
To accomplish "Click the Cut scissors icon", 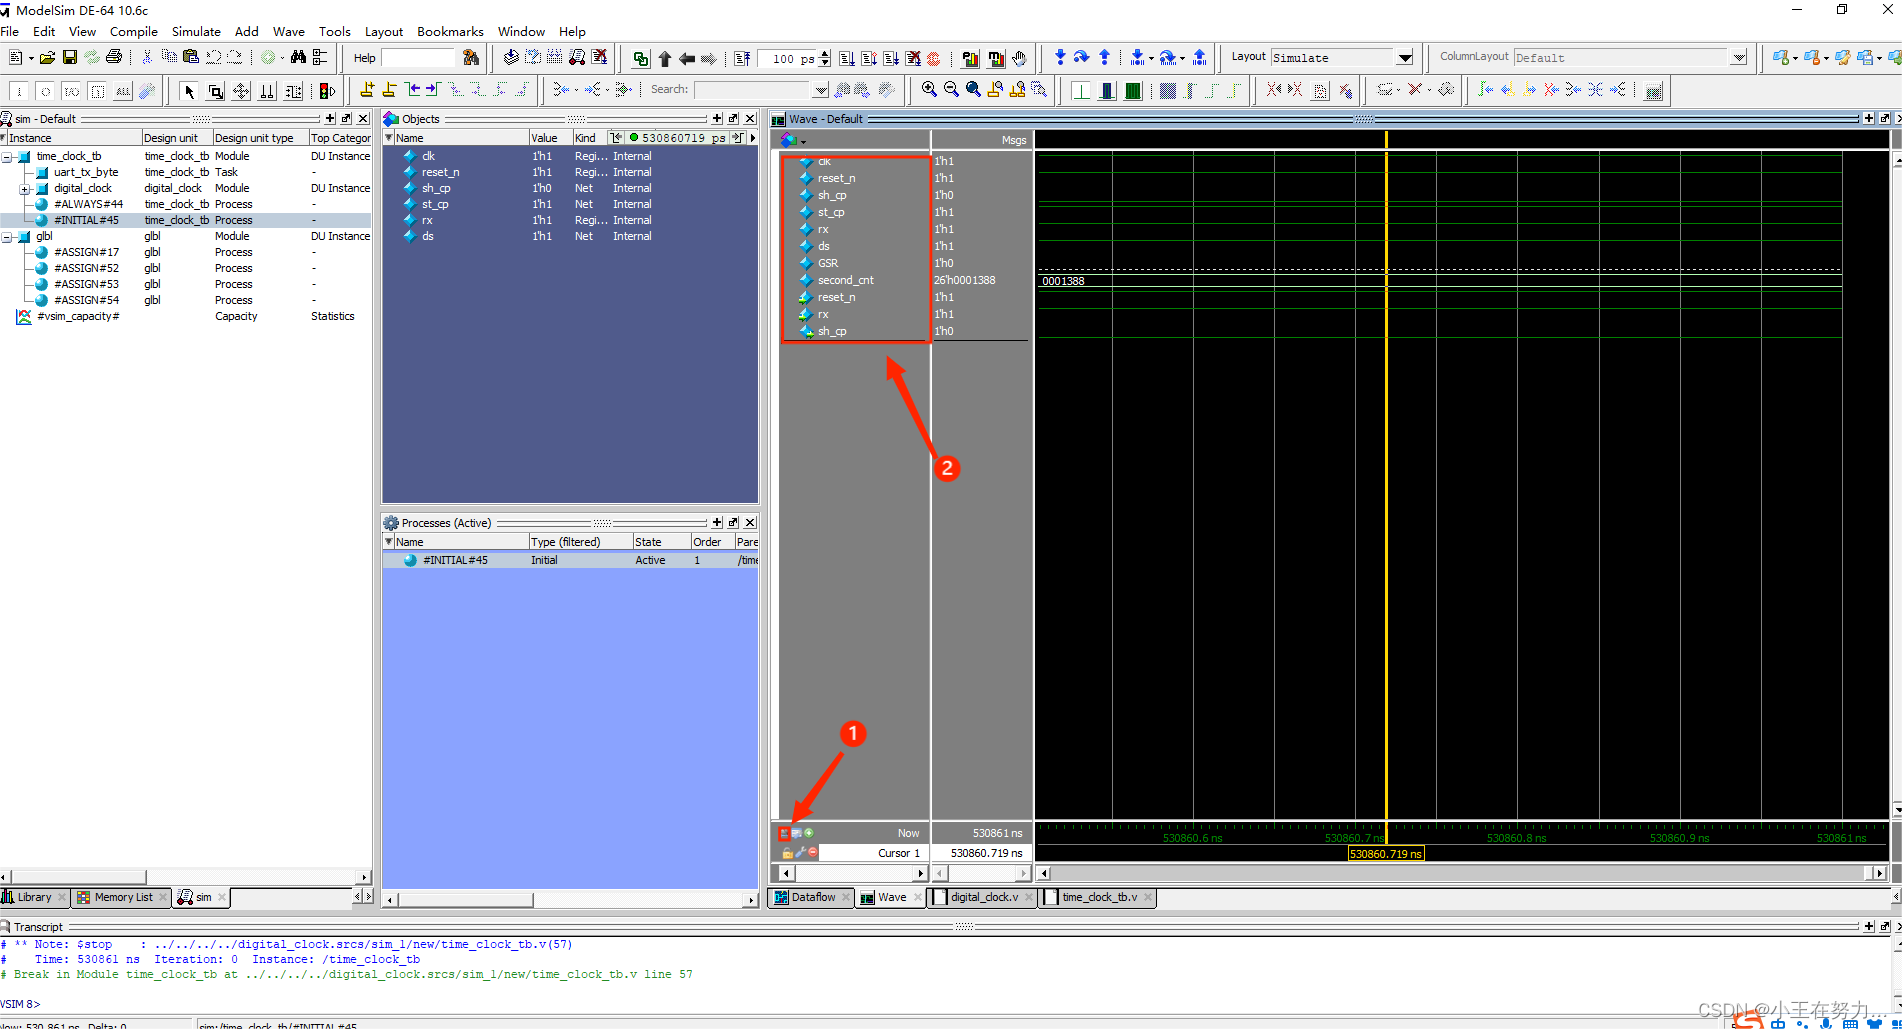I will coord(147,58).
